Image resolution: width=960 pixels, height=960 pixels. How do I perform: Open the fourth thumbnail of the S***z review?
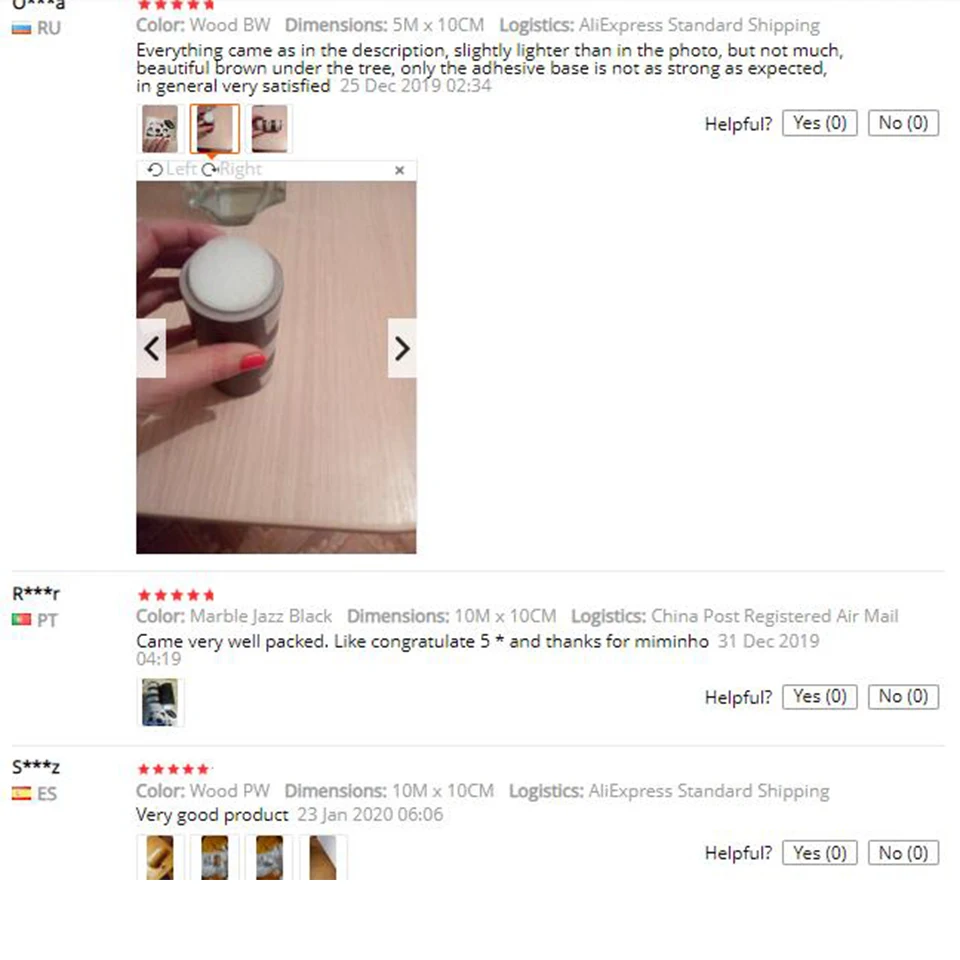[323, 857]
